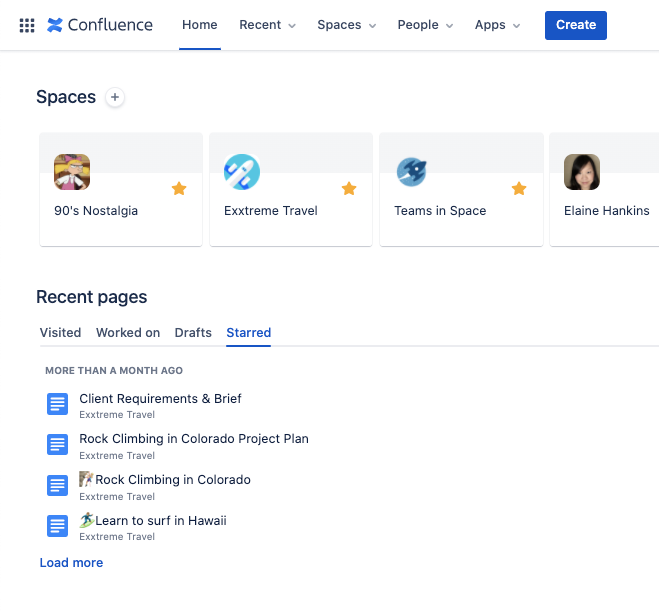The image size is (659, 612).
Task: Open the Exxtreme Travel space title
Action: [x=271, y=211]
